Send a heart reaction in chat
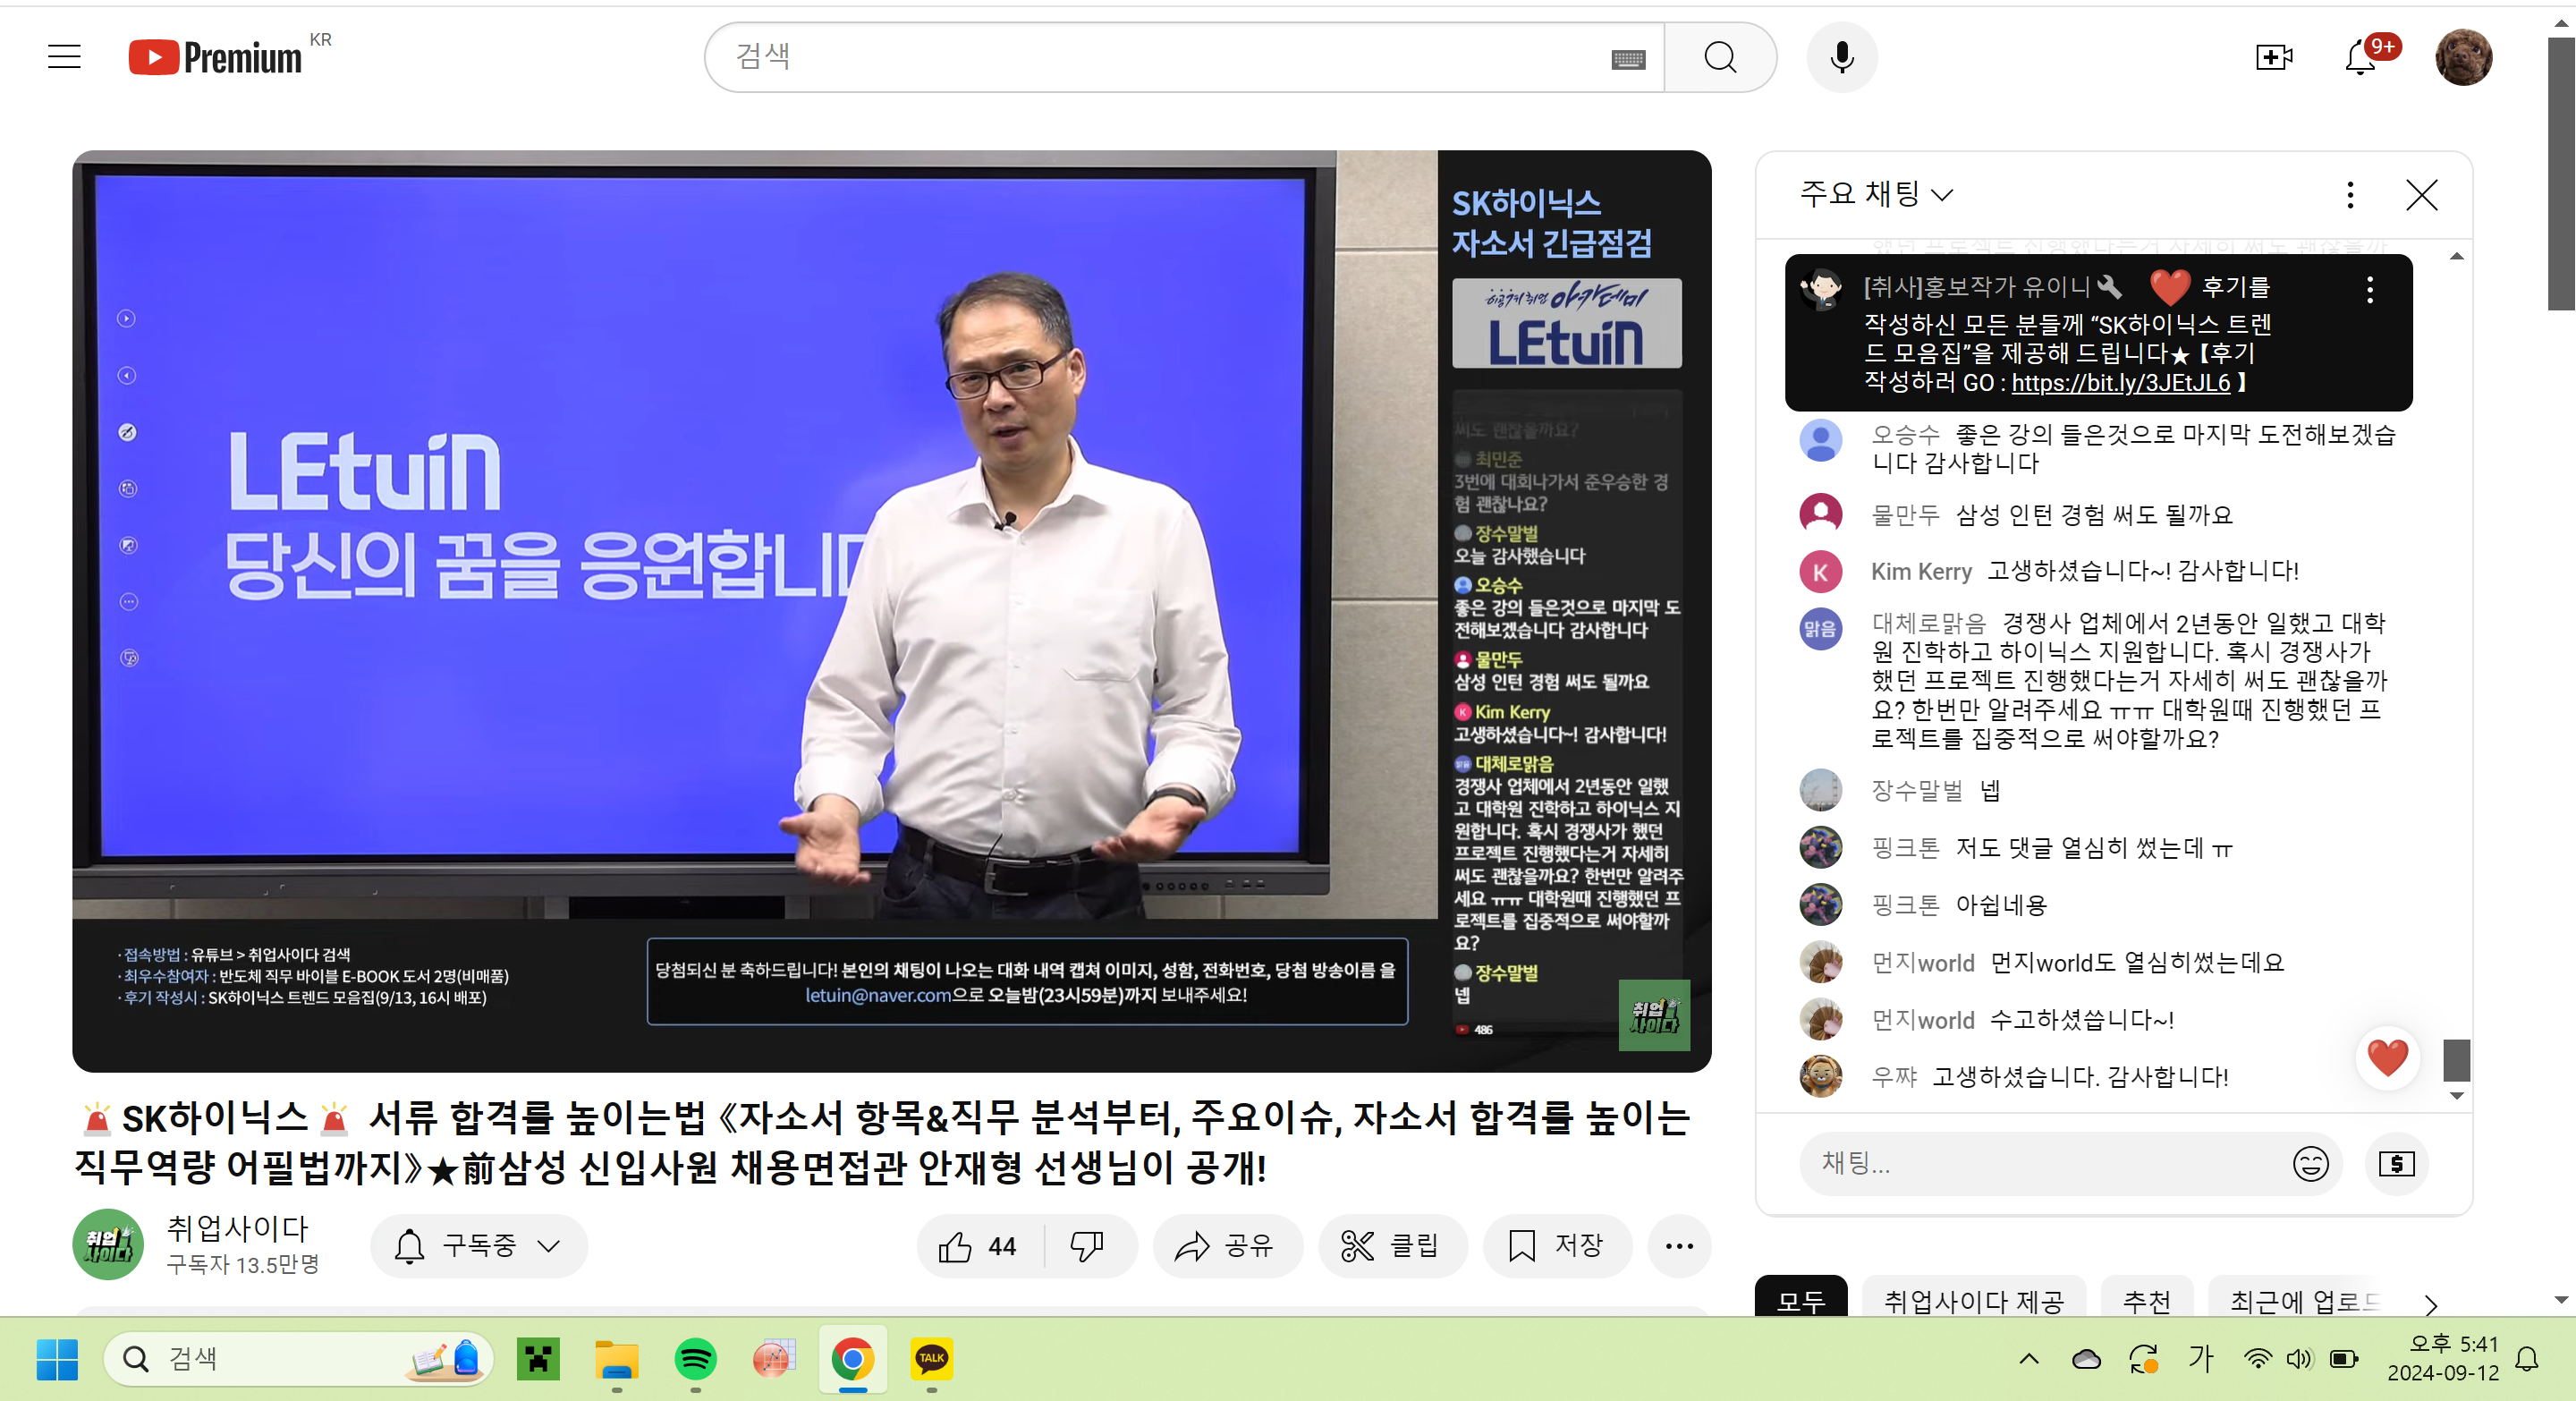This screenshot has width=2576, height=1401. [2387, 1058]
